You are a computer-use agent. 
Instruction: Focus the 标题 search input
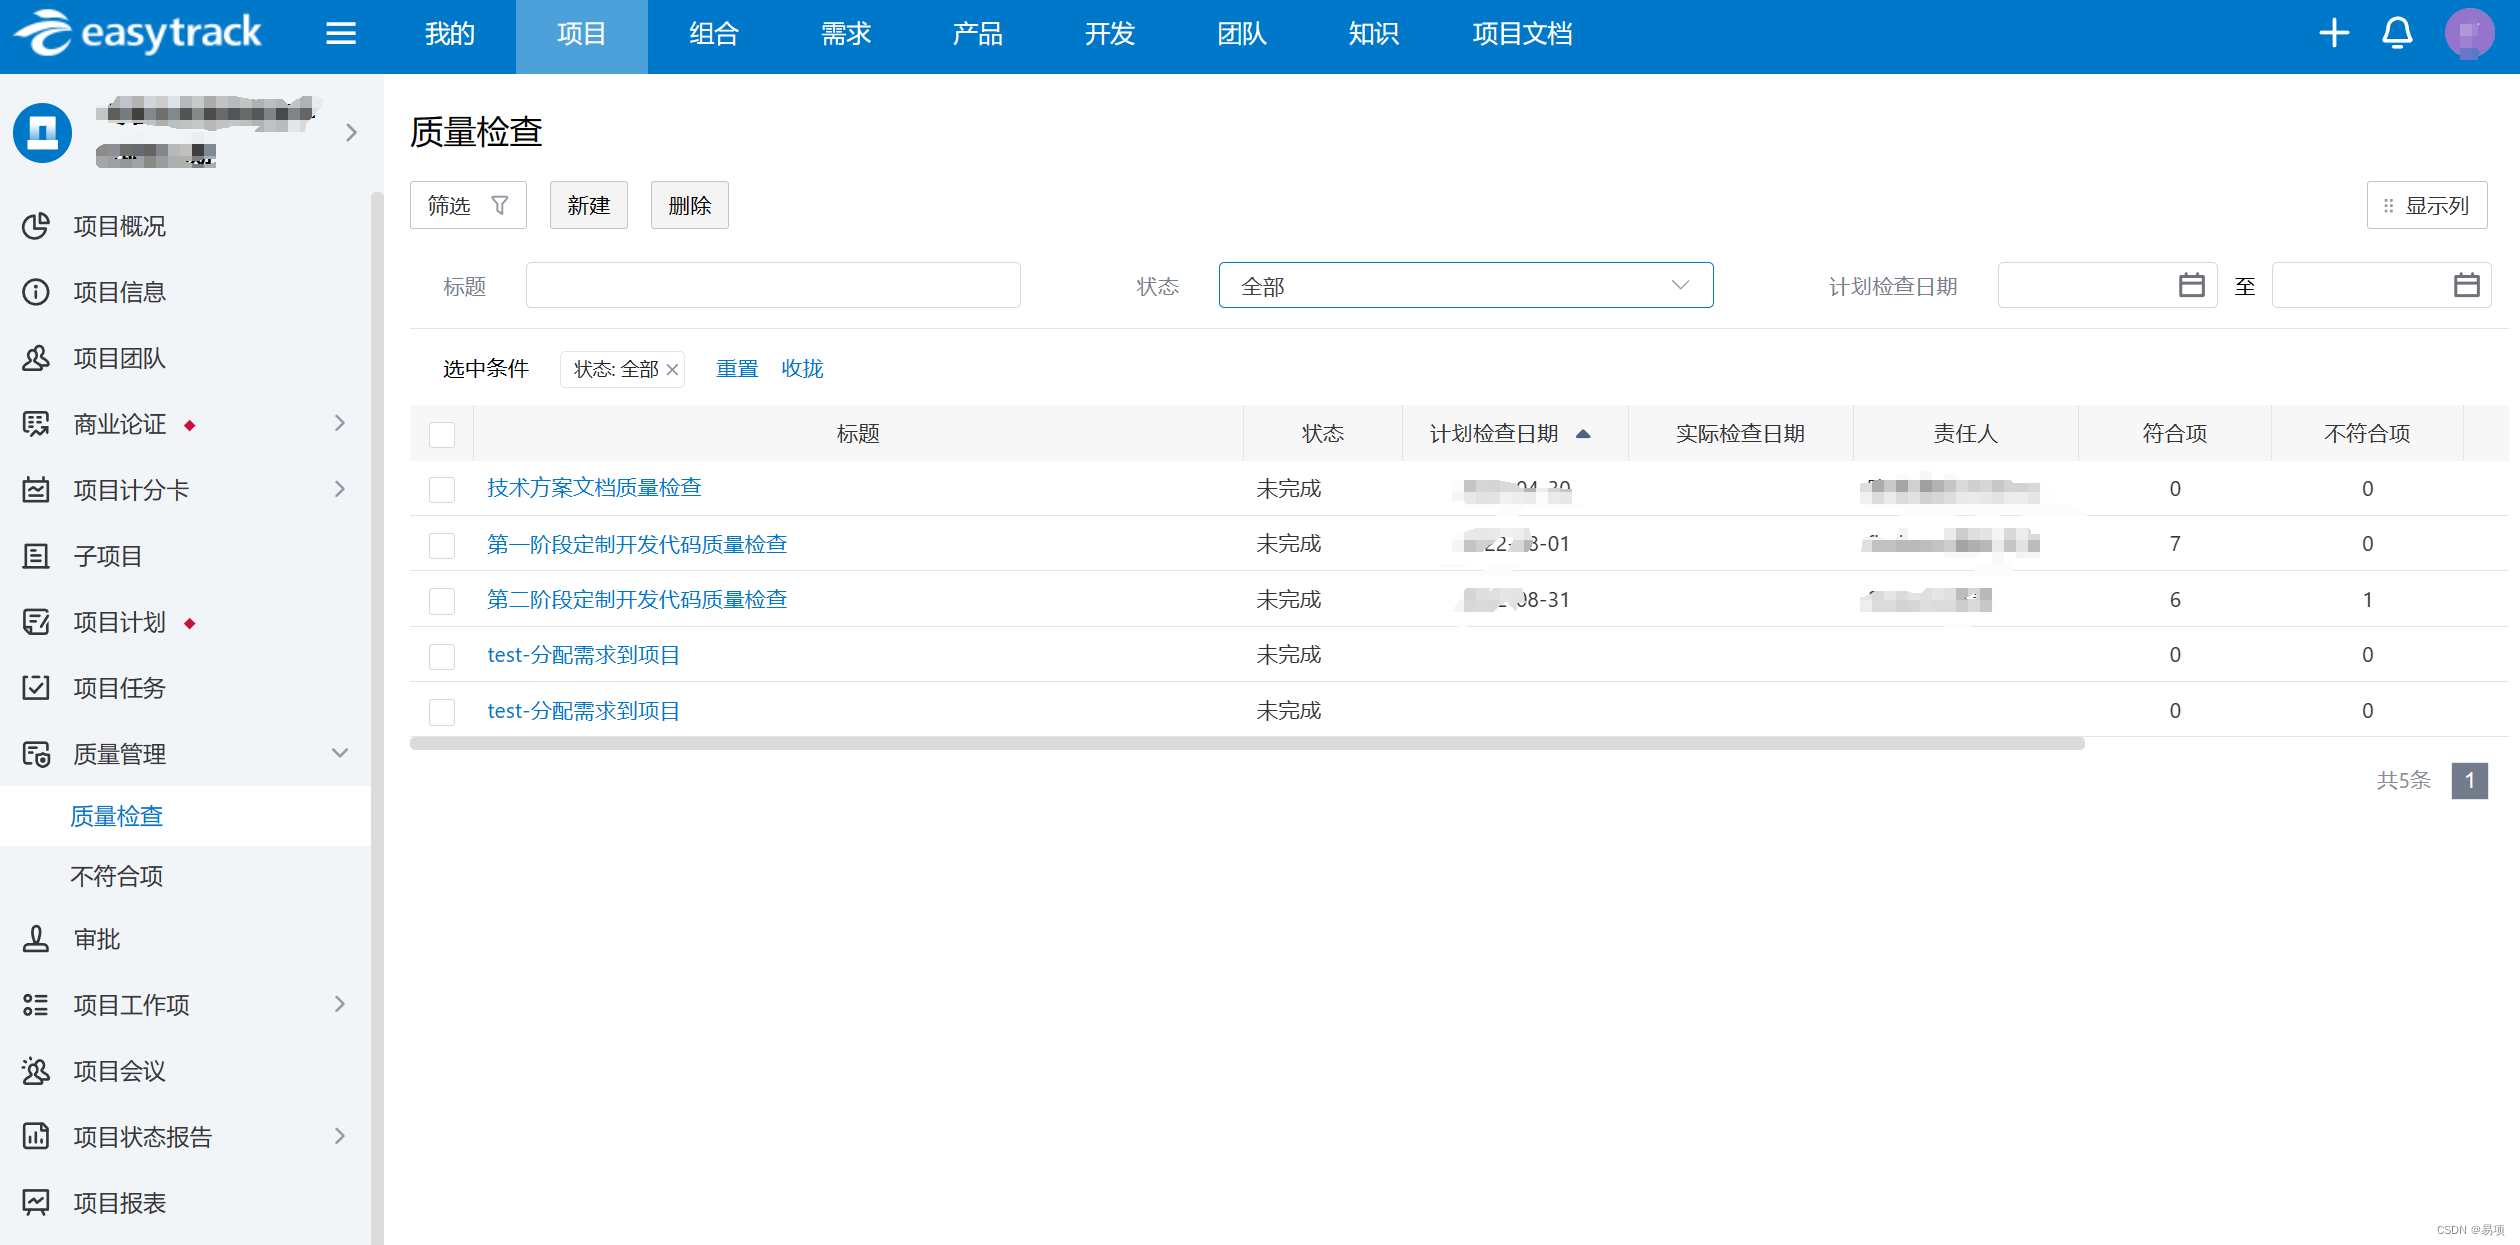point(773,285)
